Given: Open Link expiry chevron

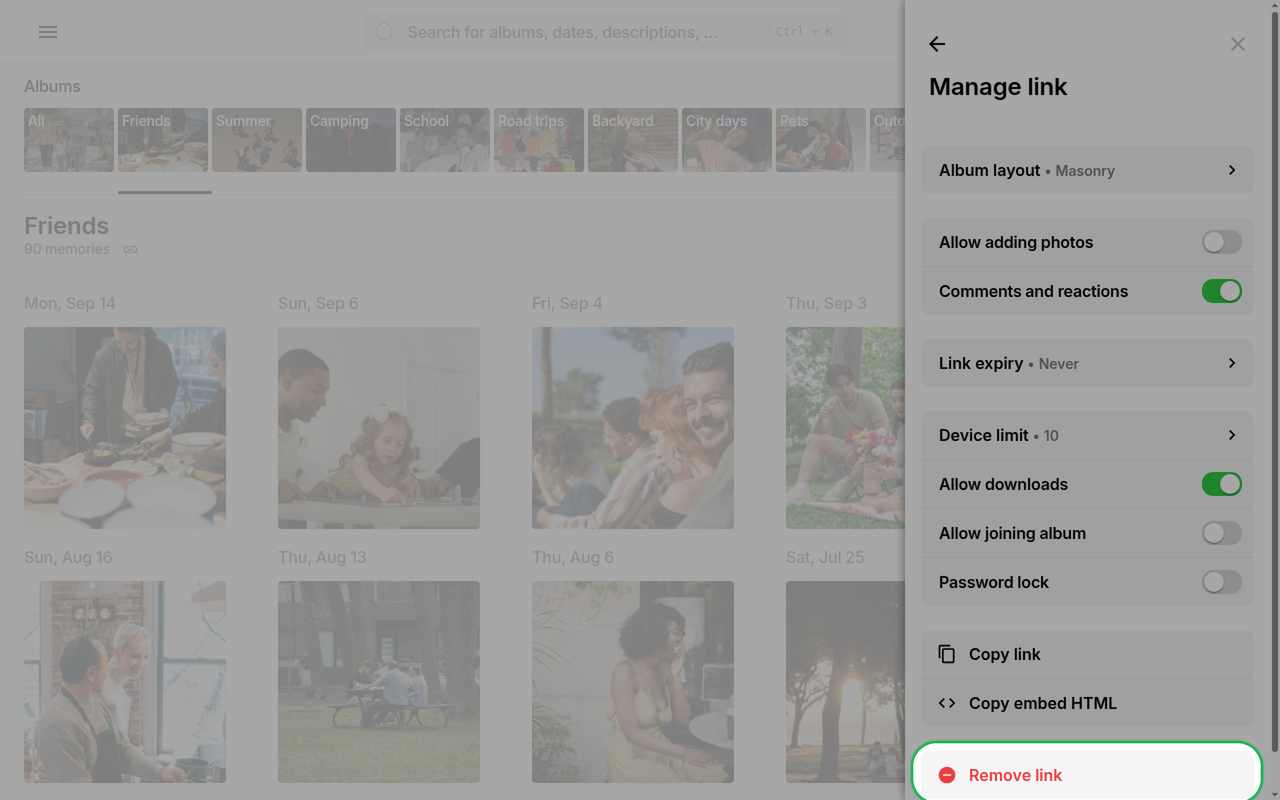Looking at the screenshot, I should [1232, 363].
